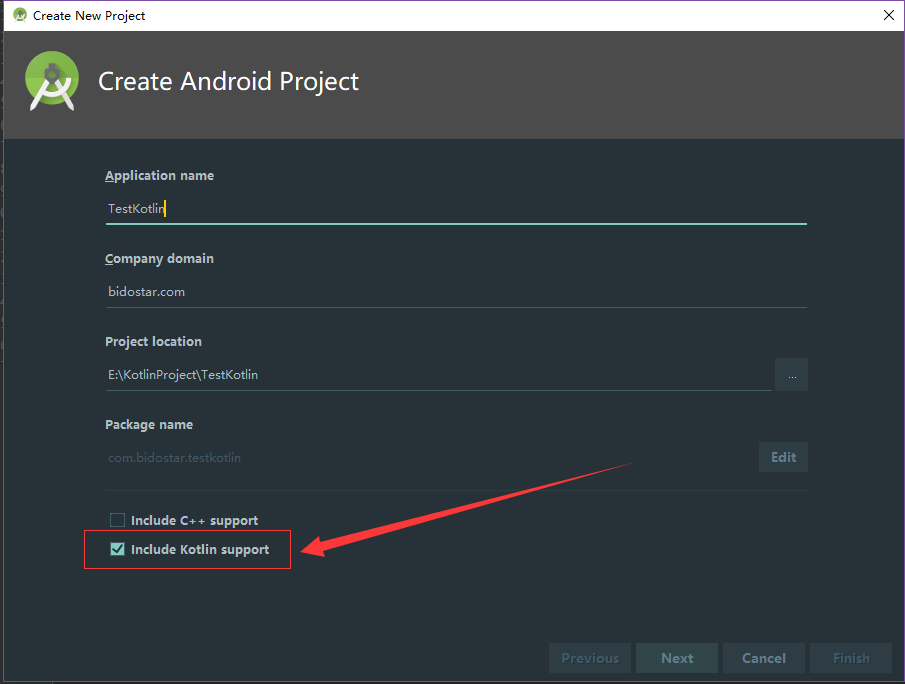Go to the next step with Next
Image resolution: width=905 pixels, height=684 pixels.
677,658
